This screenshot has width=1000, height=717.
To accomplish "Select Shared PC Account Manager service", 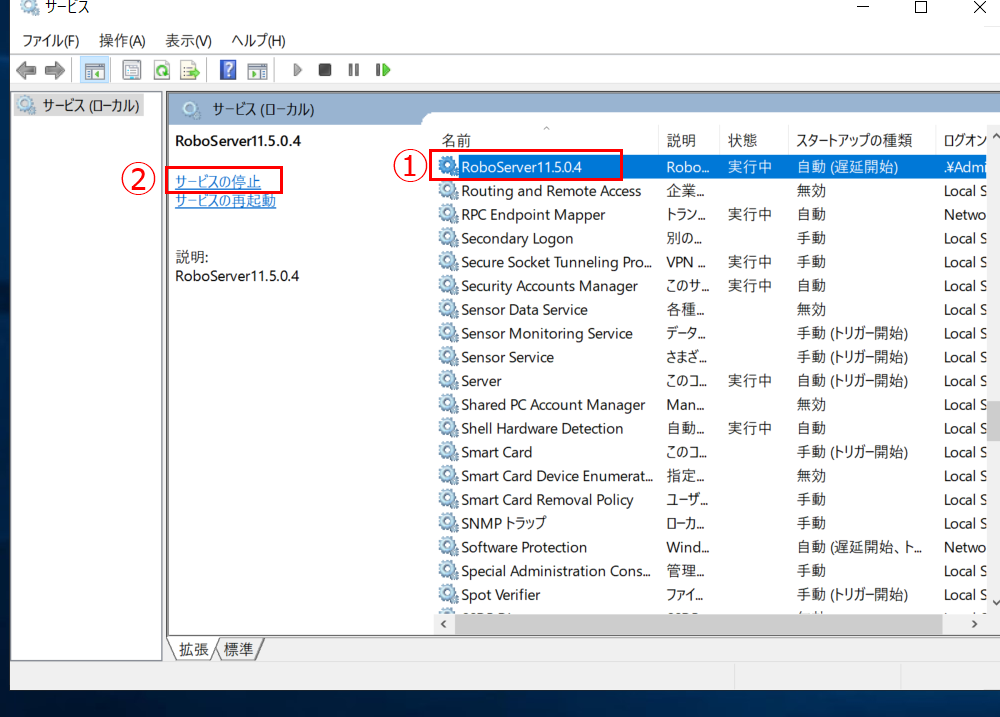I will (x=712, y=404).
